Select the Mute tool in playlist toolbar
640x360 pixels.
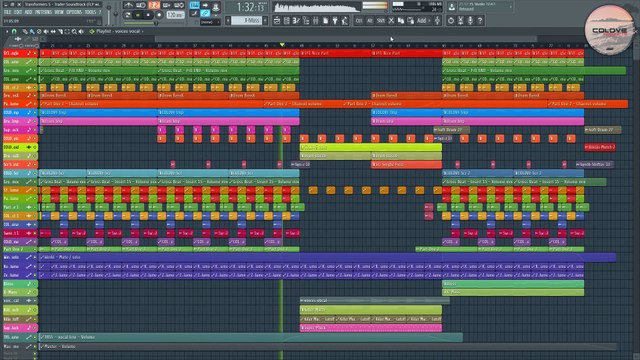(x=46, y=31)
